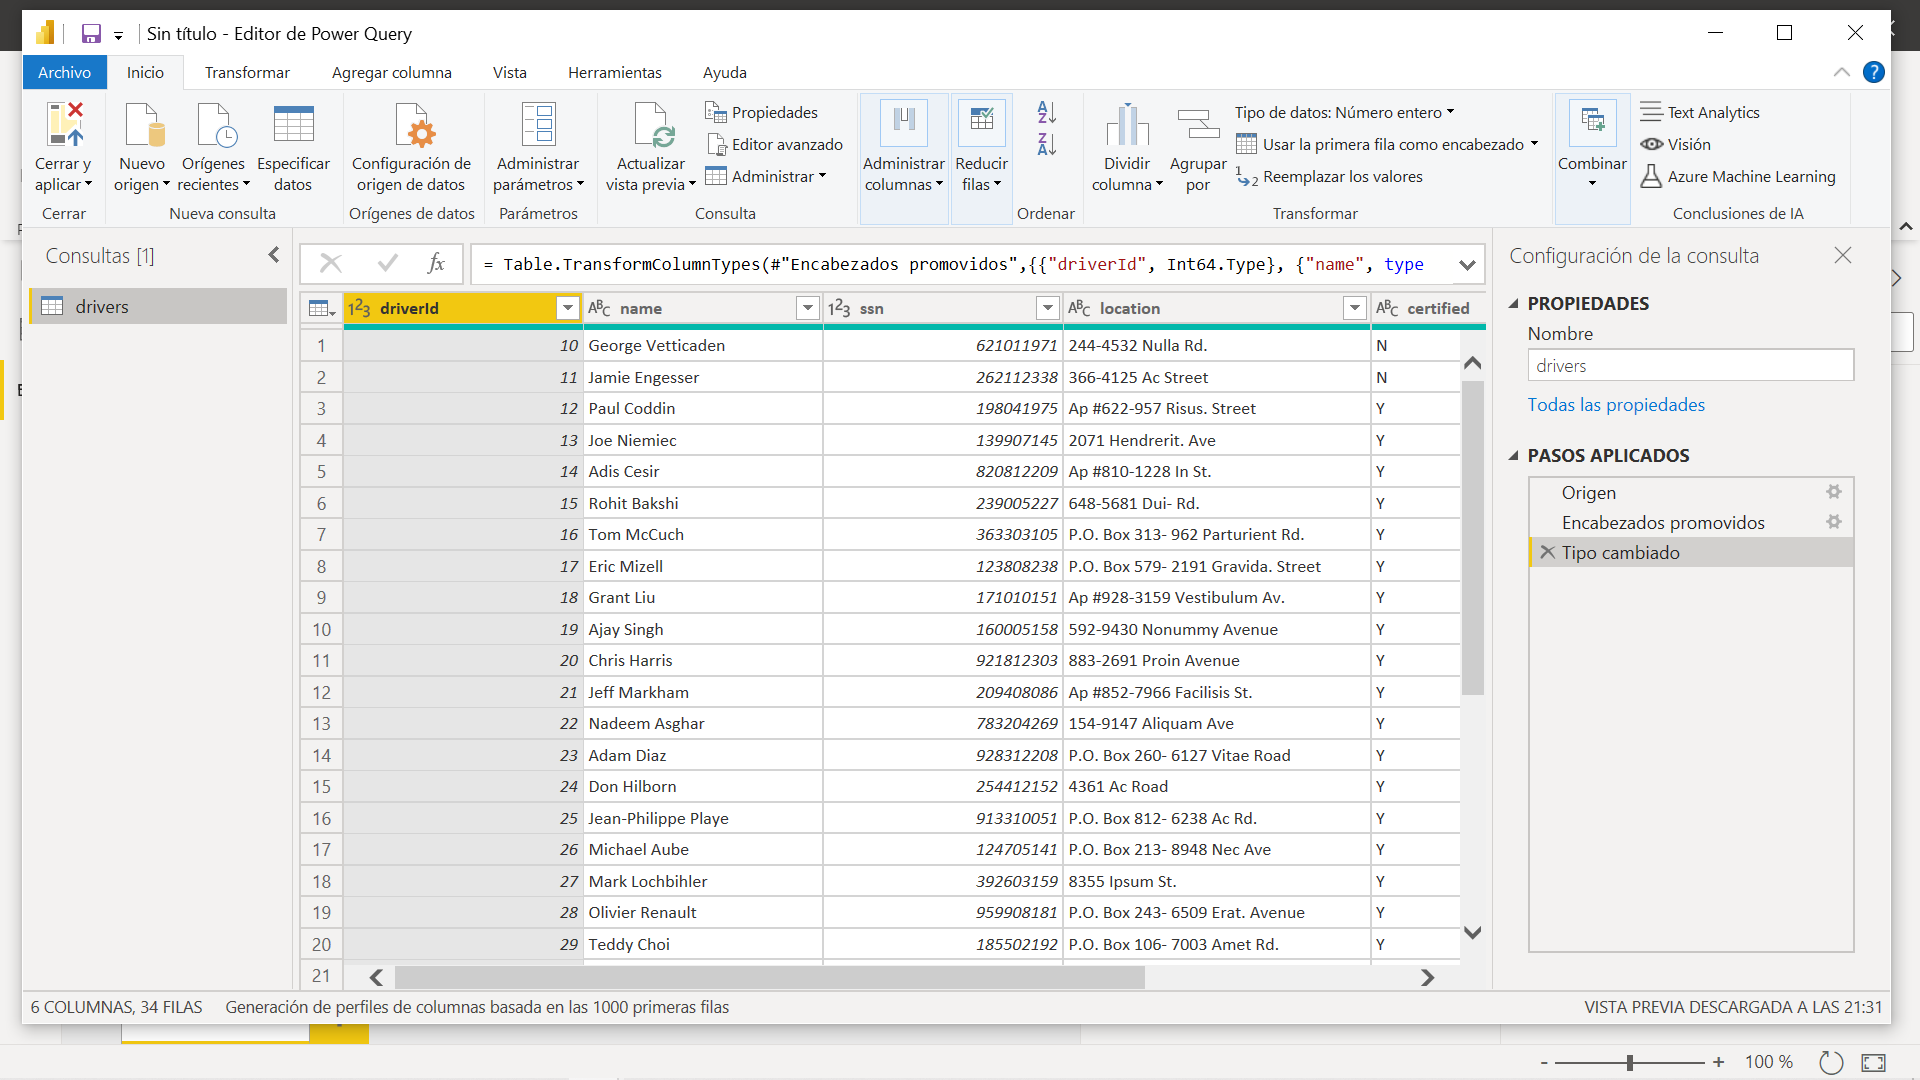Open the location column filter dropdown
Viewport: 1920px width, 1080px height.
[x=1354, y=308]
